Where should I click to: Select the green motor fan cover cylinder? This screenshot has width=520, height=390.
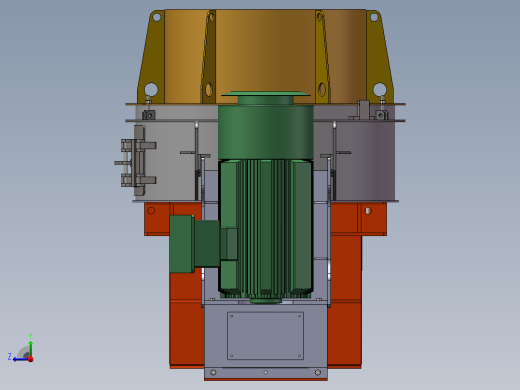266,132
